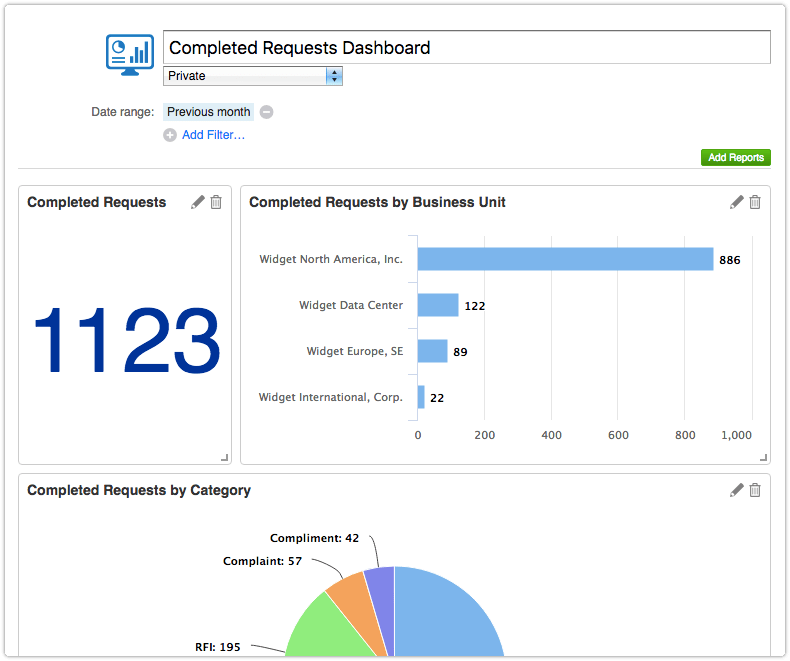Screen dimensions: 790x661
Task: Click the 89 bar value
Action: click(x=460, y=352)
